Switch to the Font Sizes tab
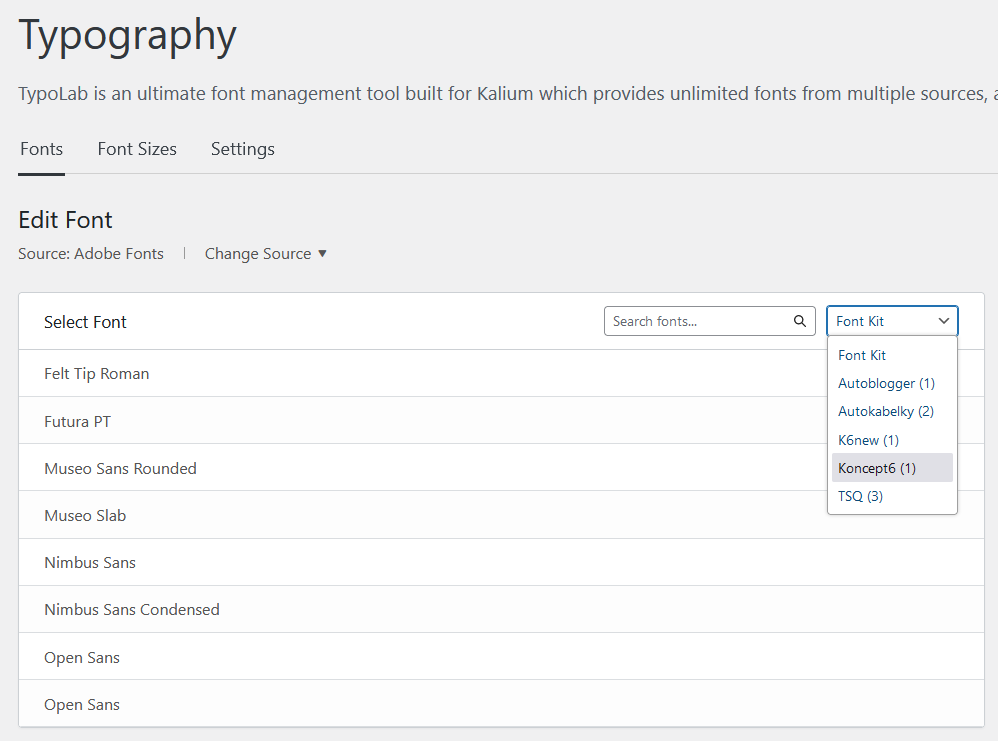This screenshot has height=741, width=998. tap(137, 149)
